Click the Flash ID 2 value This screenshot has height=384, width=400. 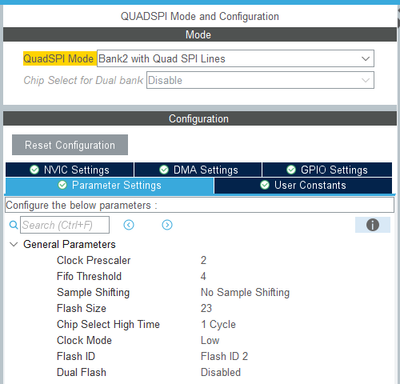[x=224, y=356]
